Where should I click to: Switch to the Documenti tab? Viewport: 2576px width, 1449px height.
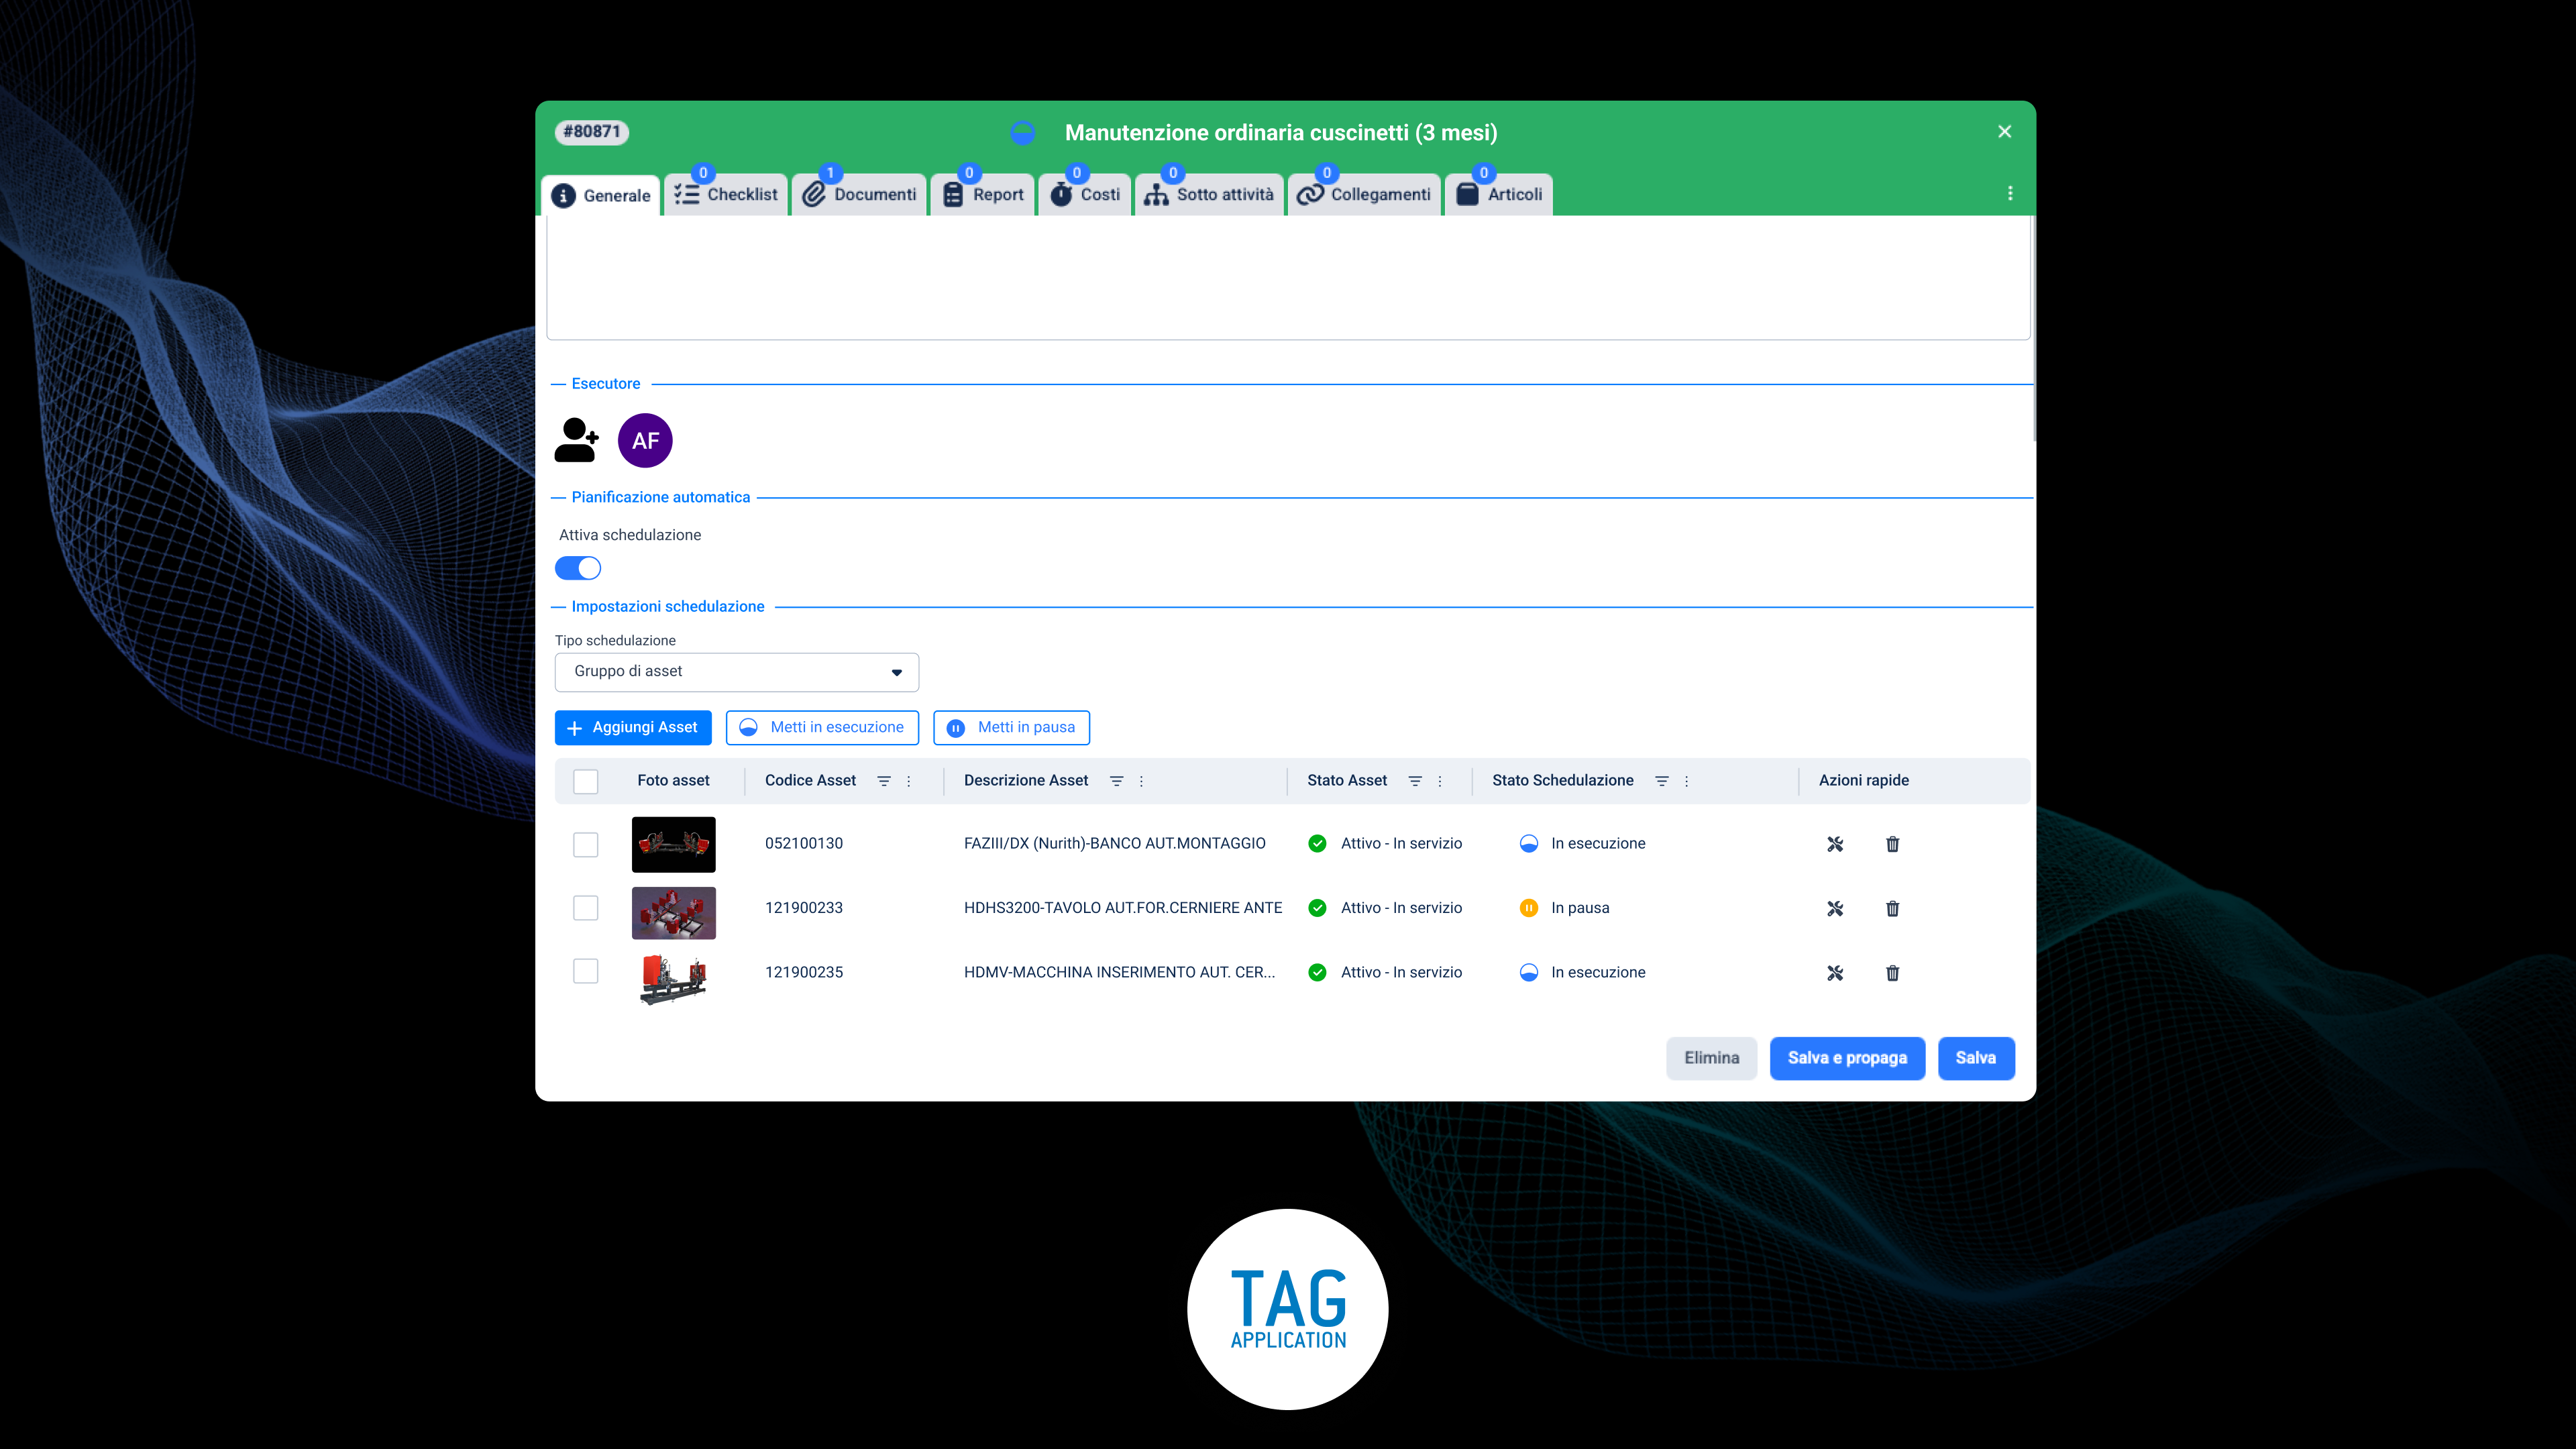[x=859, y=194]
